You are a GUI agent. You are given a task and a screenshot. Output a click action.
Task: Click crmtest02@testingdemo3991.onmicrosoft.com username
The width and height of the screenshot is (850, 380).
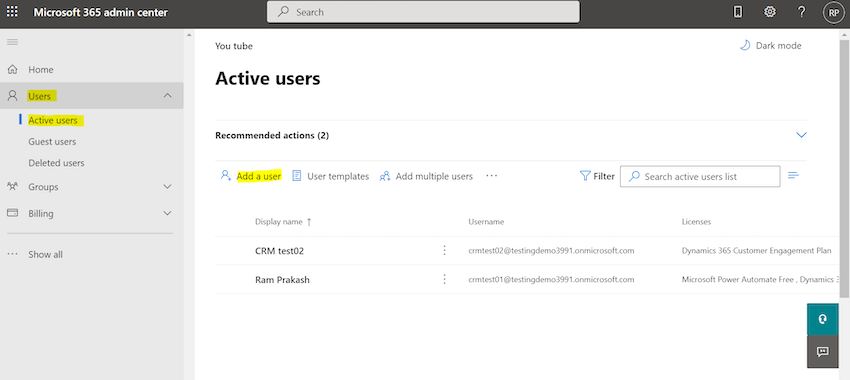point(551,250)
